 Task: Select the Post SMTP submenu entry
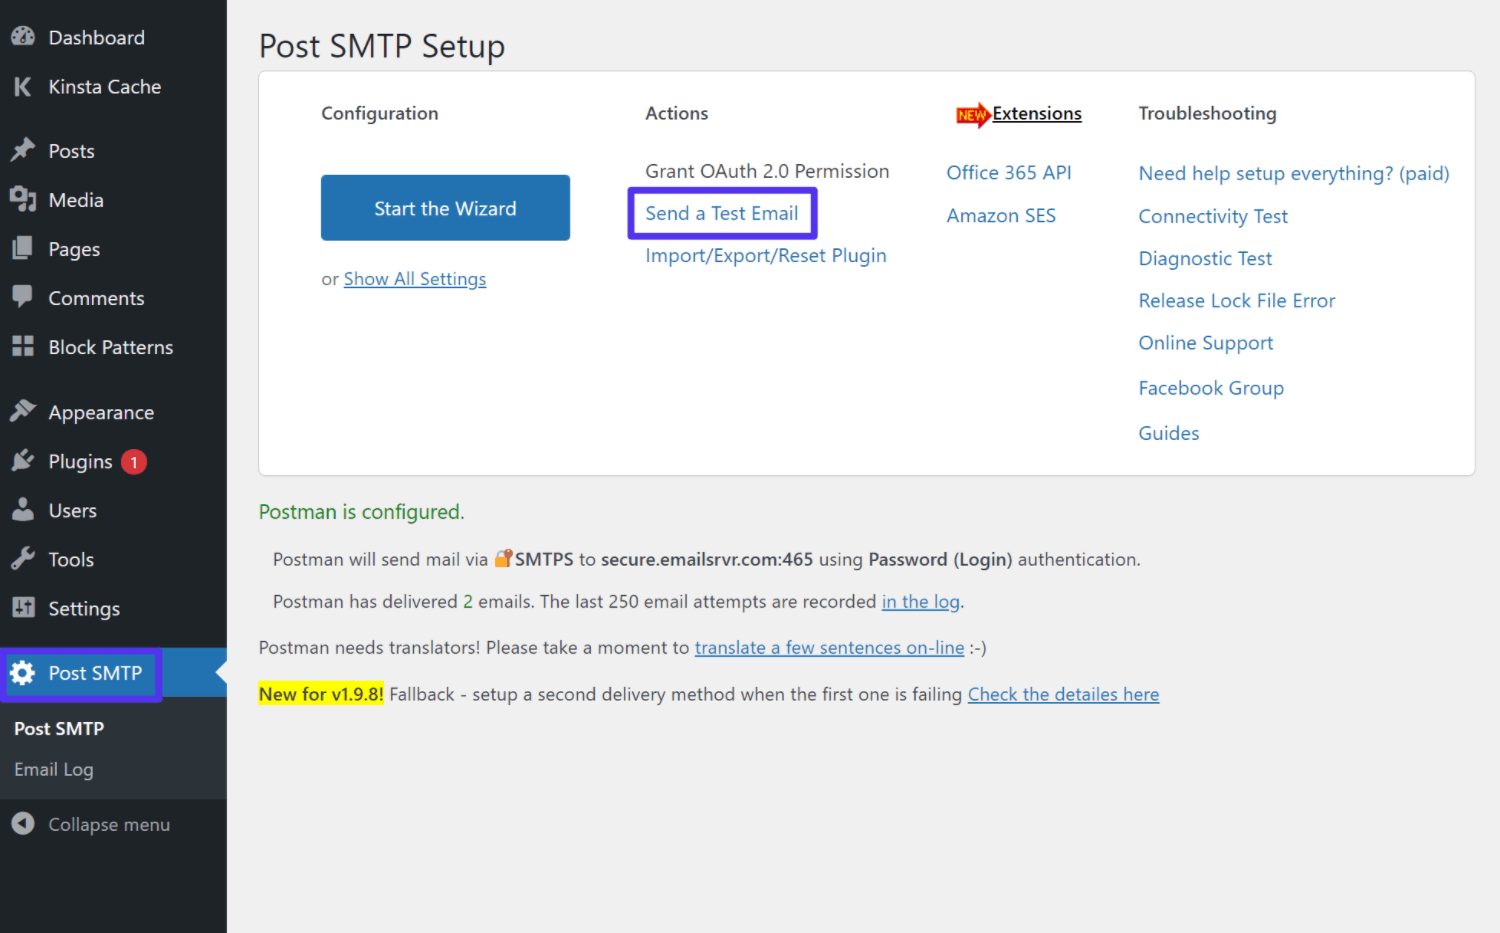tap(58, 728)
